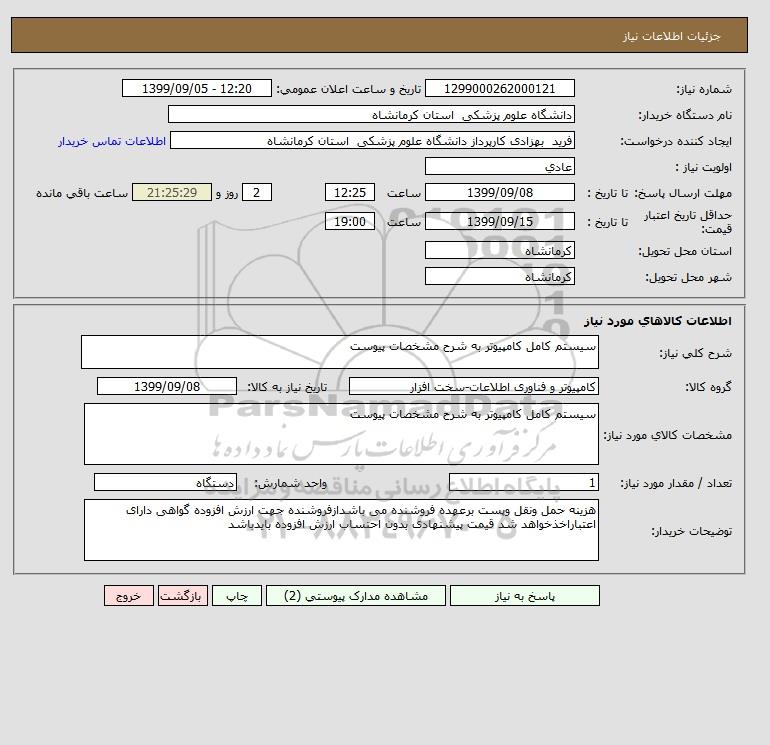
Task: Click the گروه کالا field
Action: pyautogui.click(x=474, y=386)
